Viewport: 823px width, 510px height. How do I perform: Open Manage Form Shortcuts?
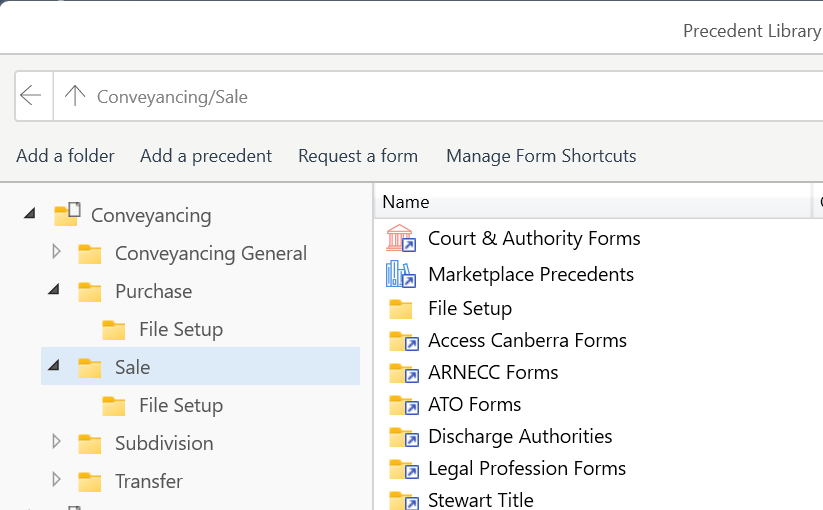pyautogui.click(x=541, y=156)
